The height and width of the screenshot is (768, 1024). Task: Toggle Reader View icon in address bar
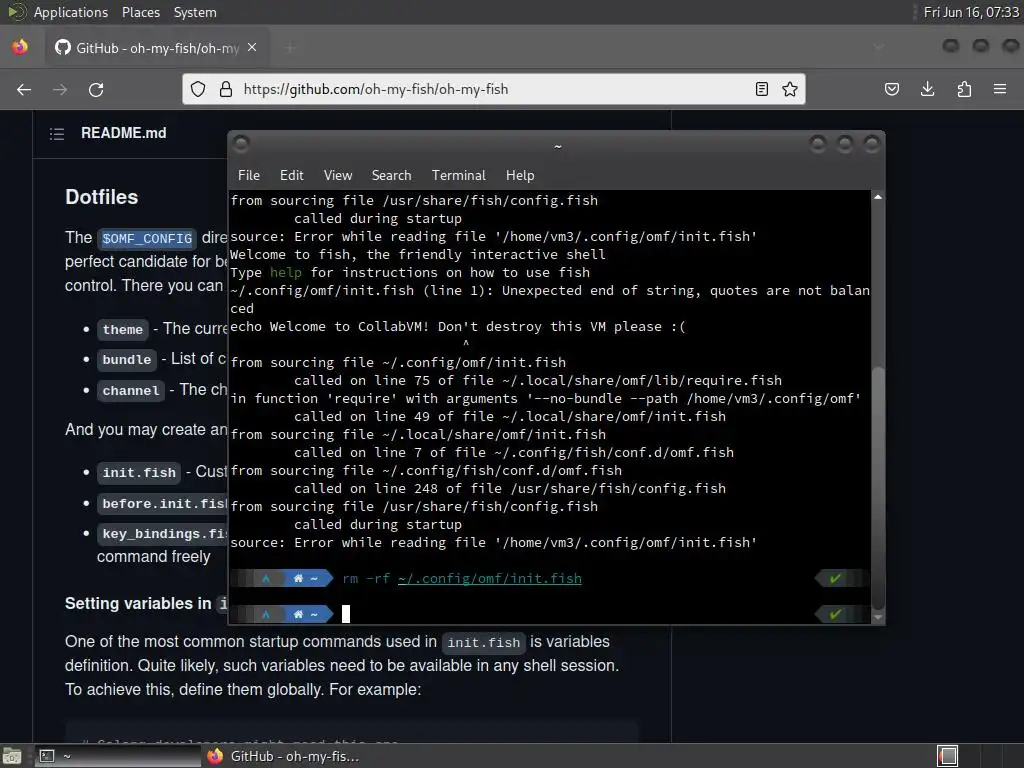coord(761,89)
